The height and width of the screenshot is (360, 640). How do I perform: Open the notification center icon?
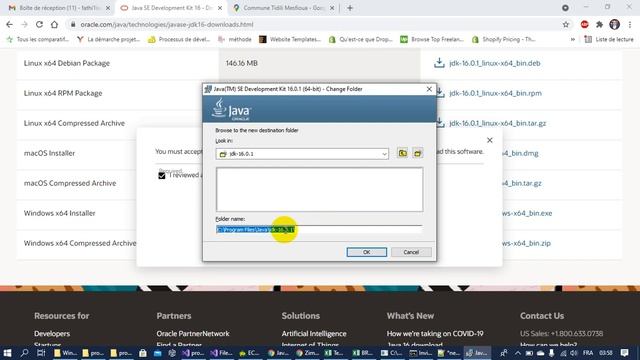[624, 353]
